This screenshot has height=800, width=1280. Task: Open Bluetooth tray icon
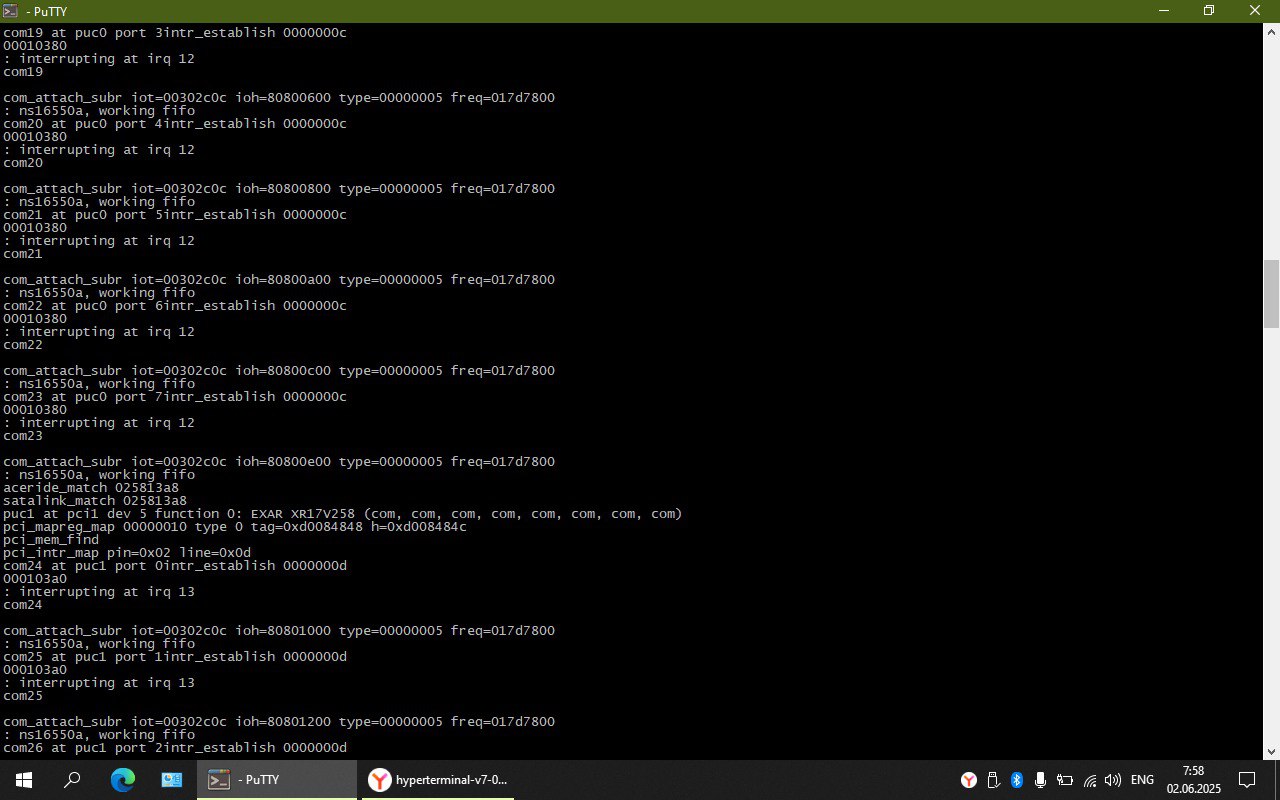coord(1017,780)
